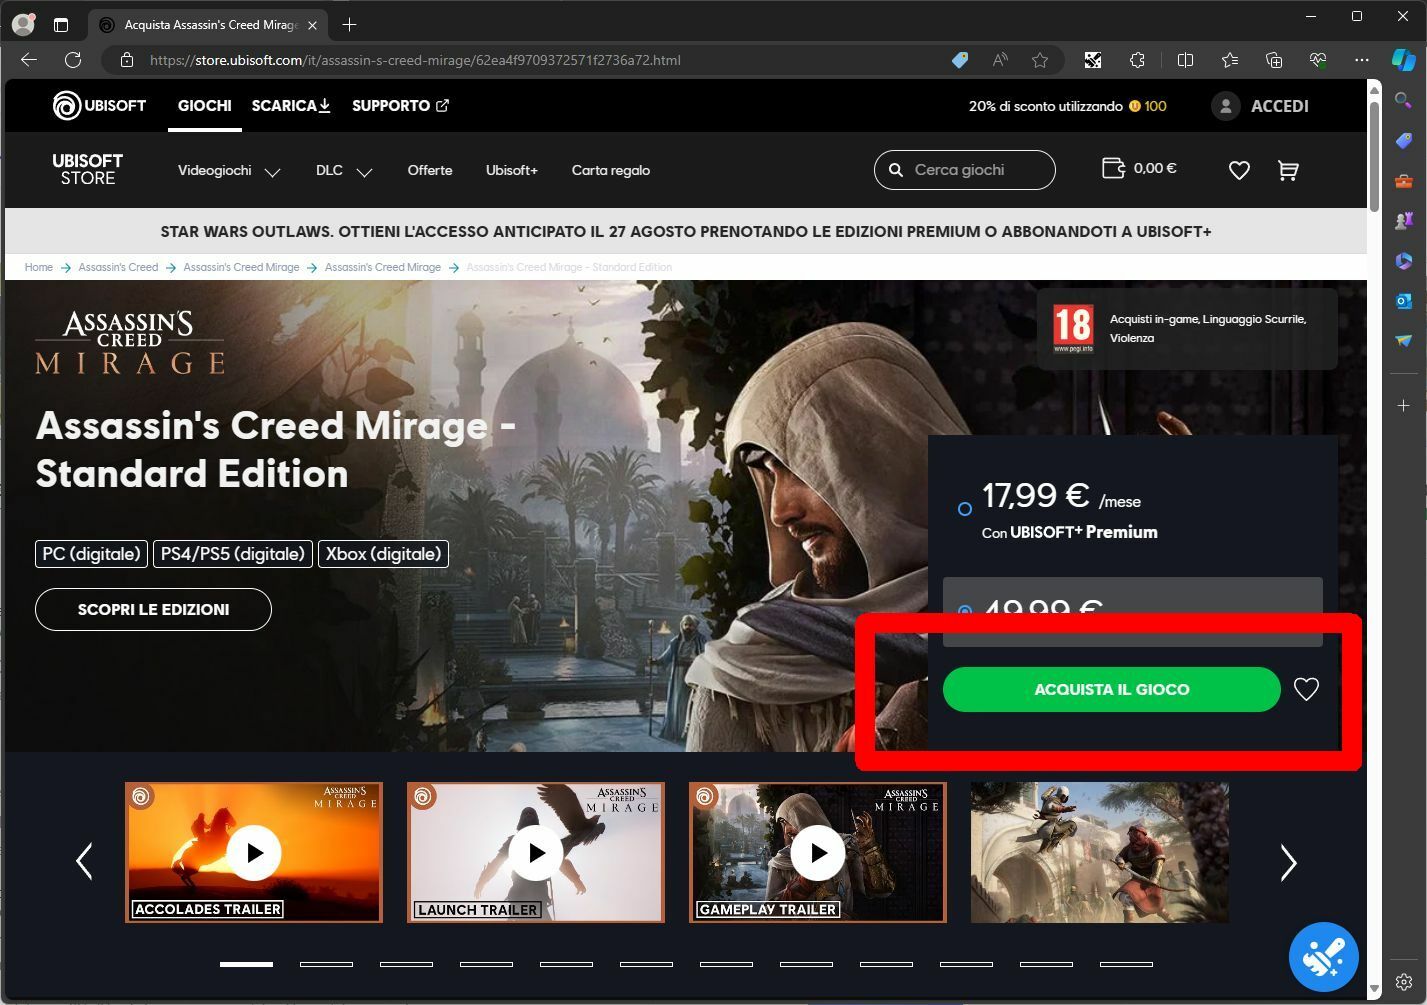Play the Accolades Trailer video
Viewport: 1427px width, 1005px height.
coord(254,852)
